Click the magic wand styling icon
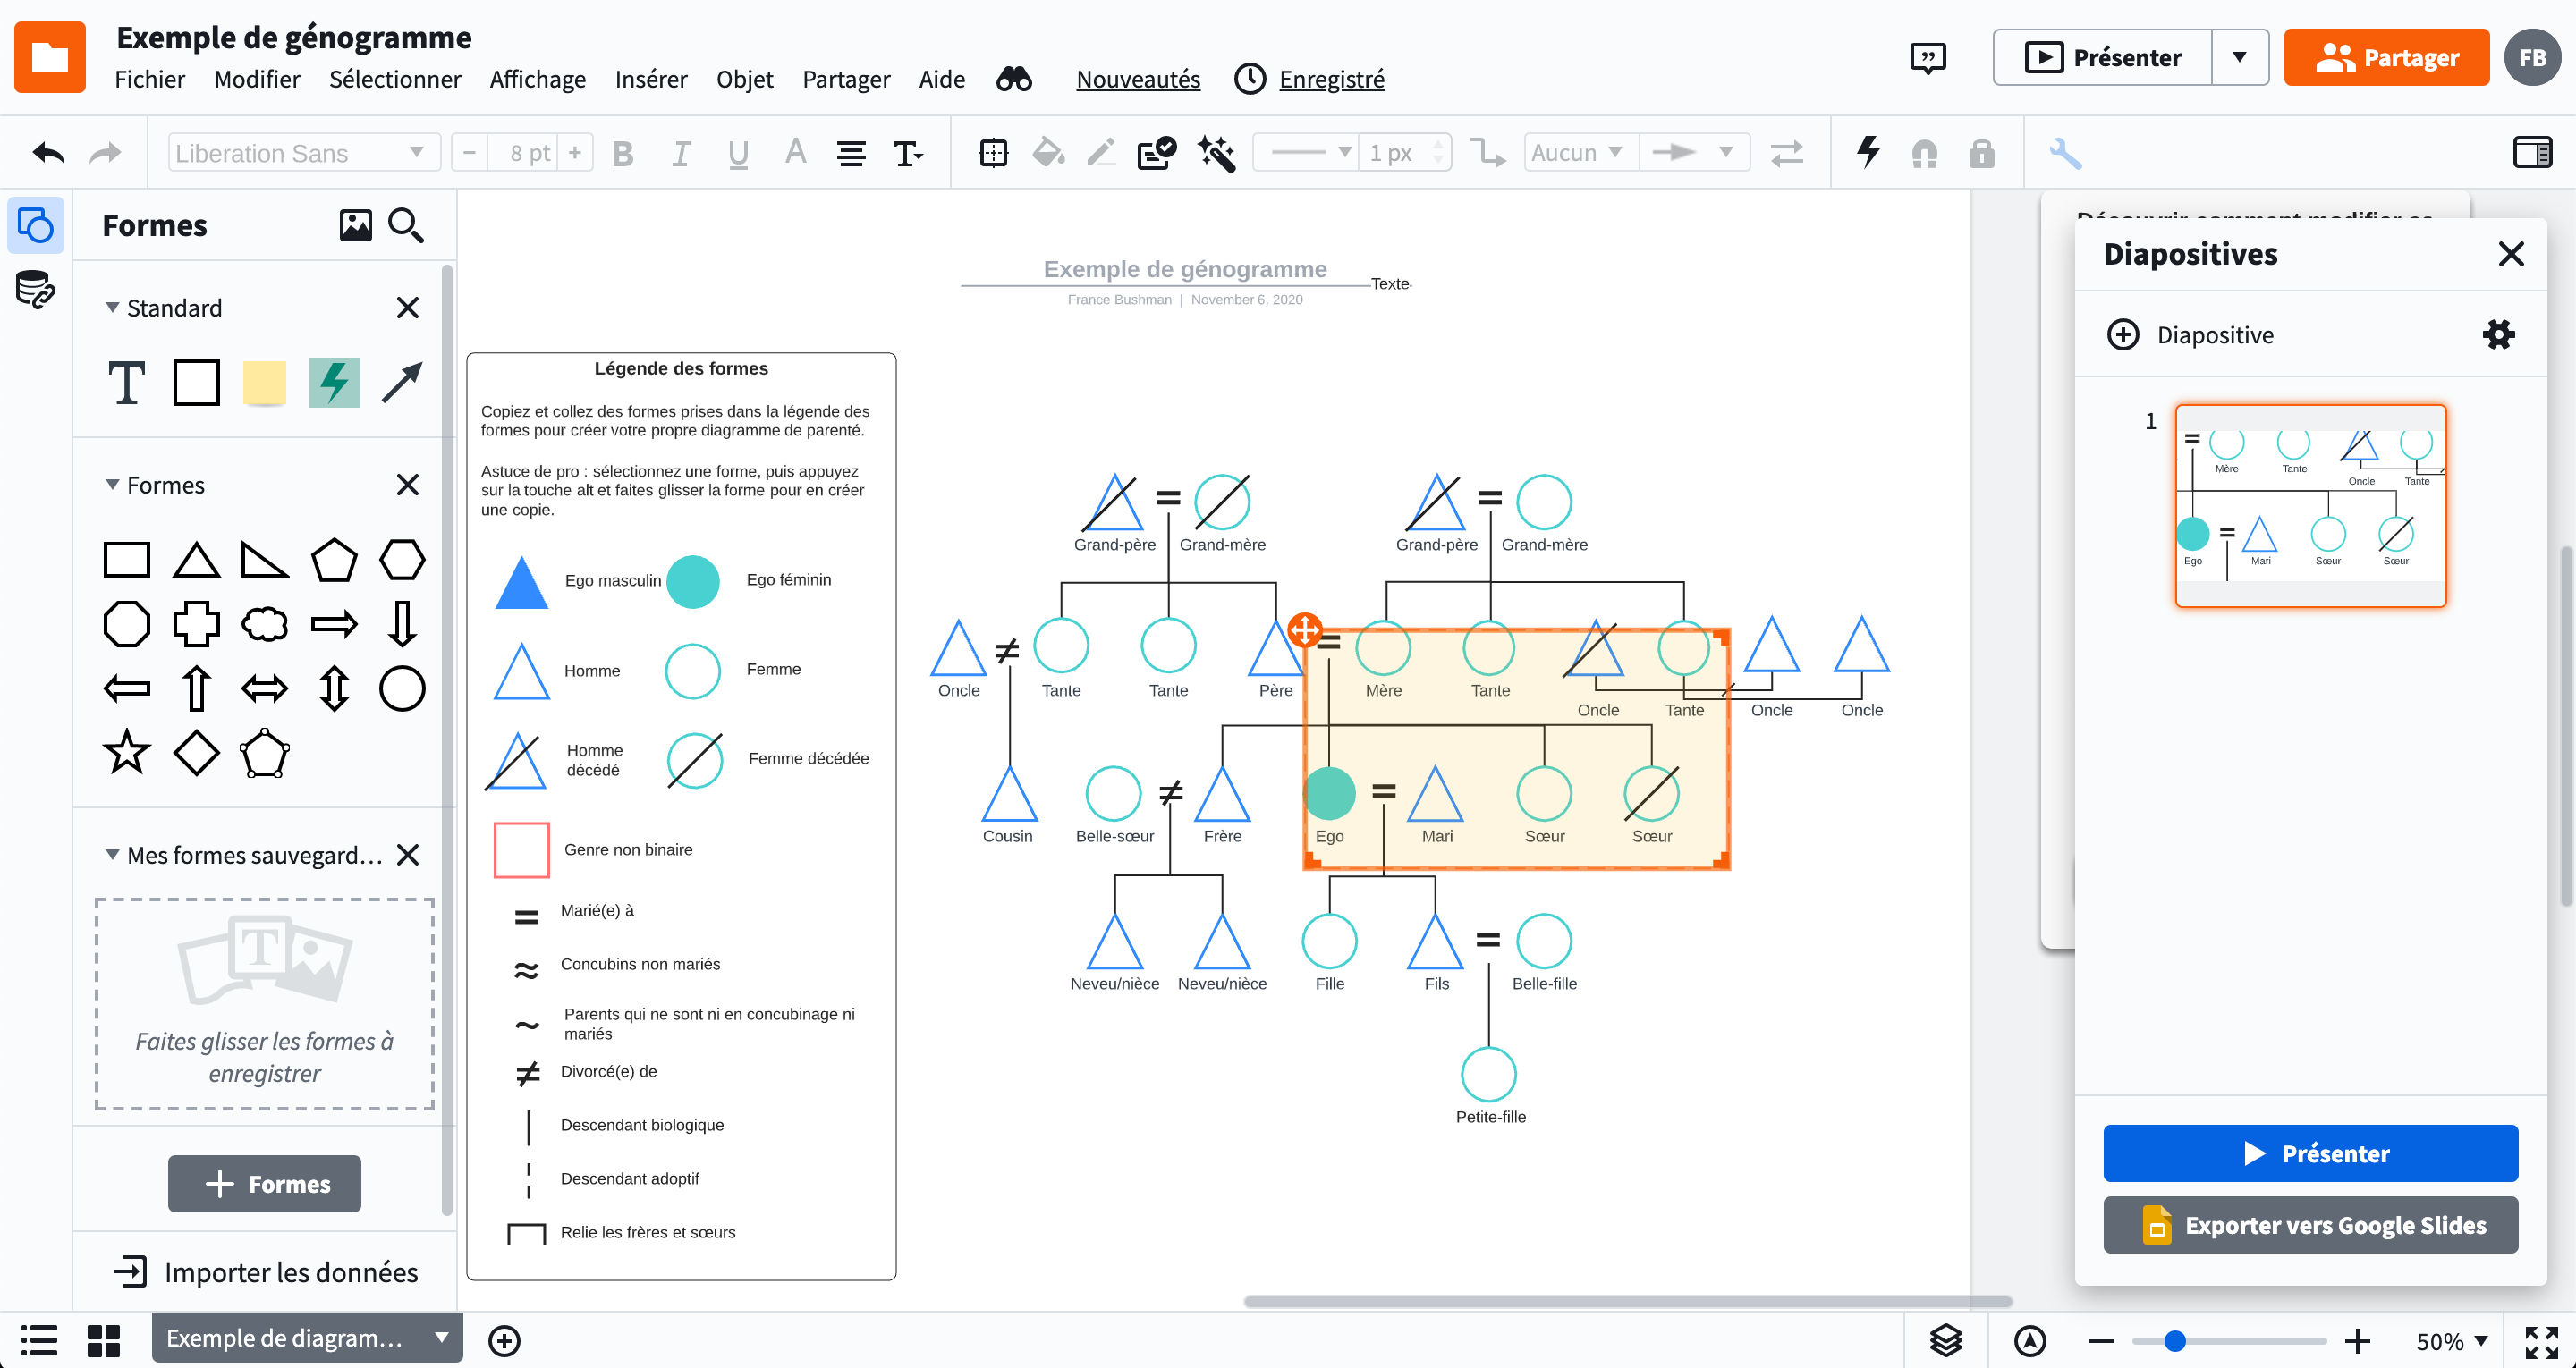The height and width of the screenshot is (1368, 2576). [1216, 153]
